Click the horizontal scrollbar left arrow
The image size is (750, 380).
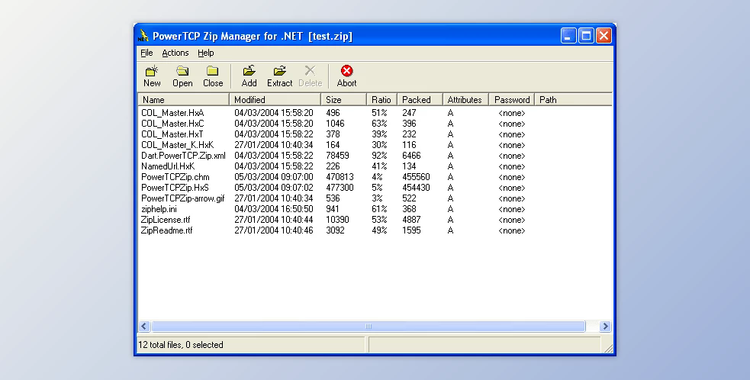coord(144,326)
